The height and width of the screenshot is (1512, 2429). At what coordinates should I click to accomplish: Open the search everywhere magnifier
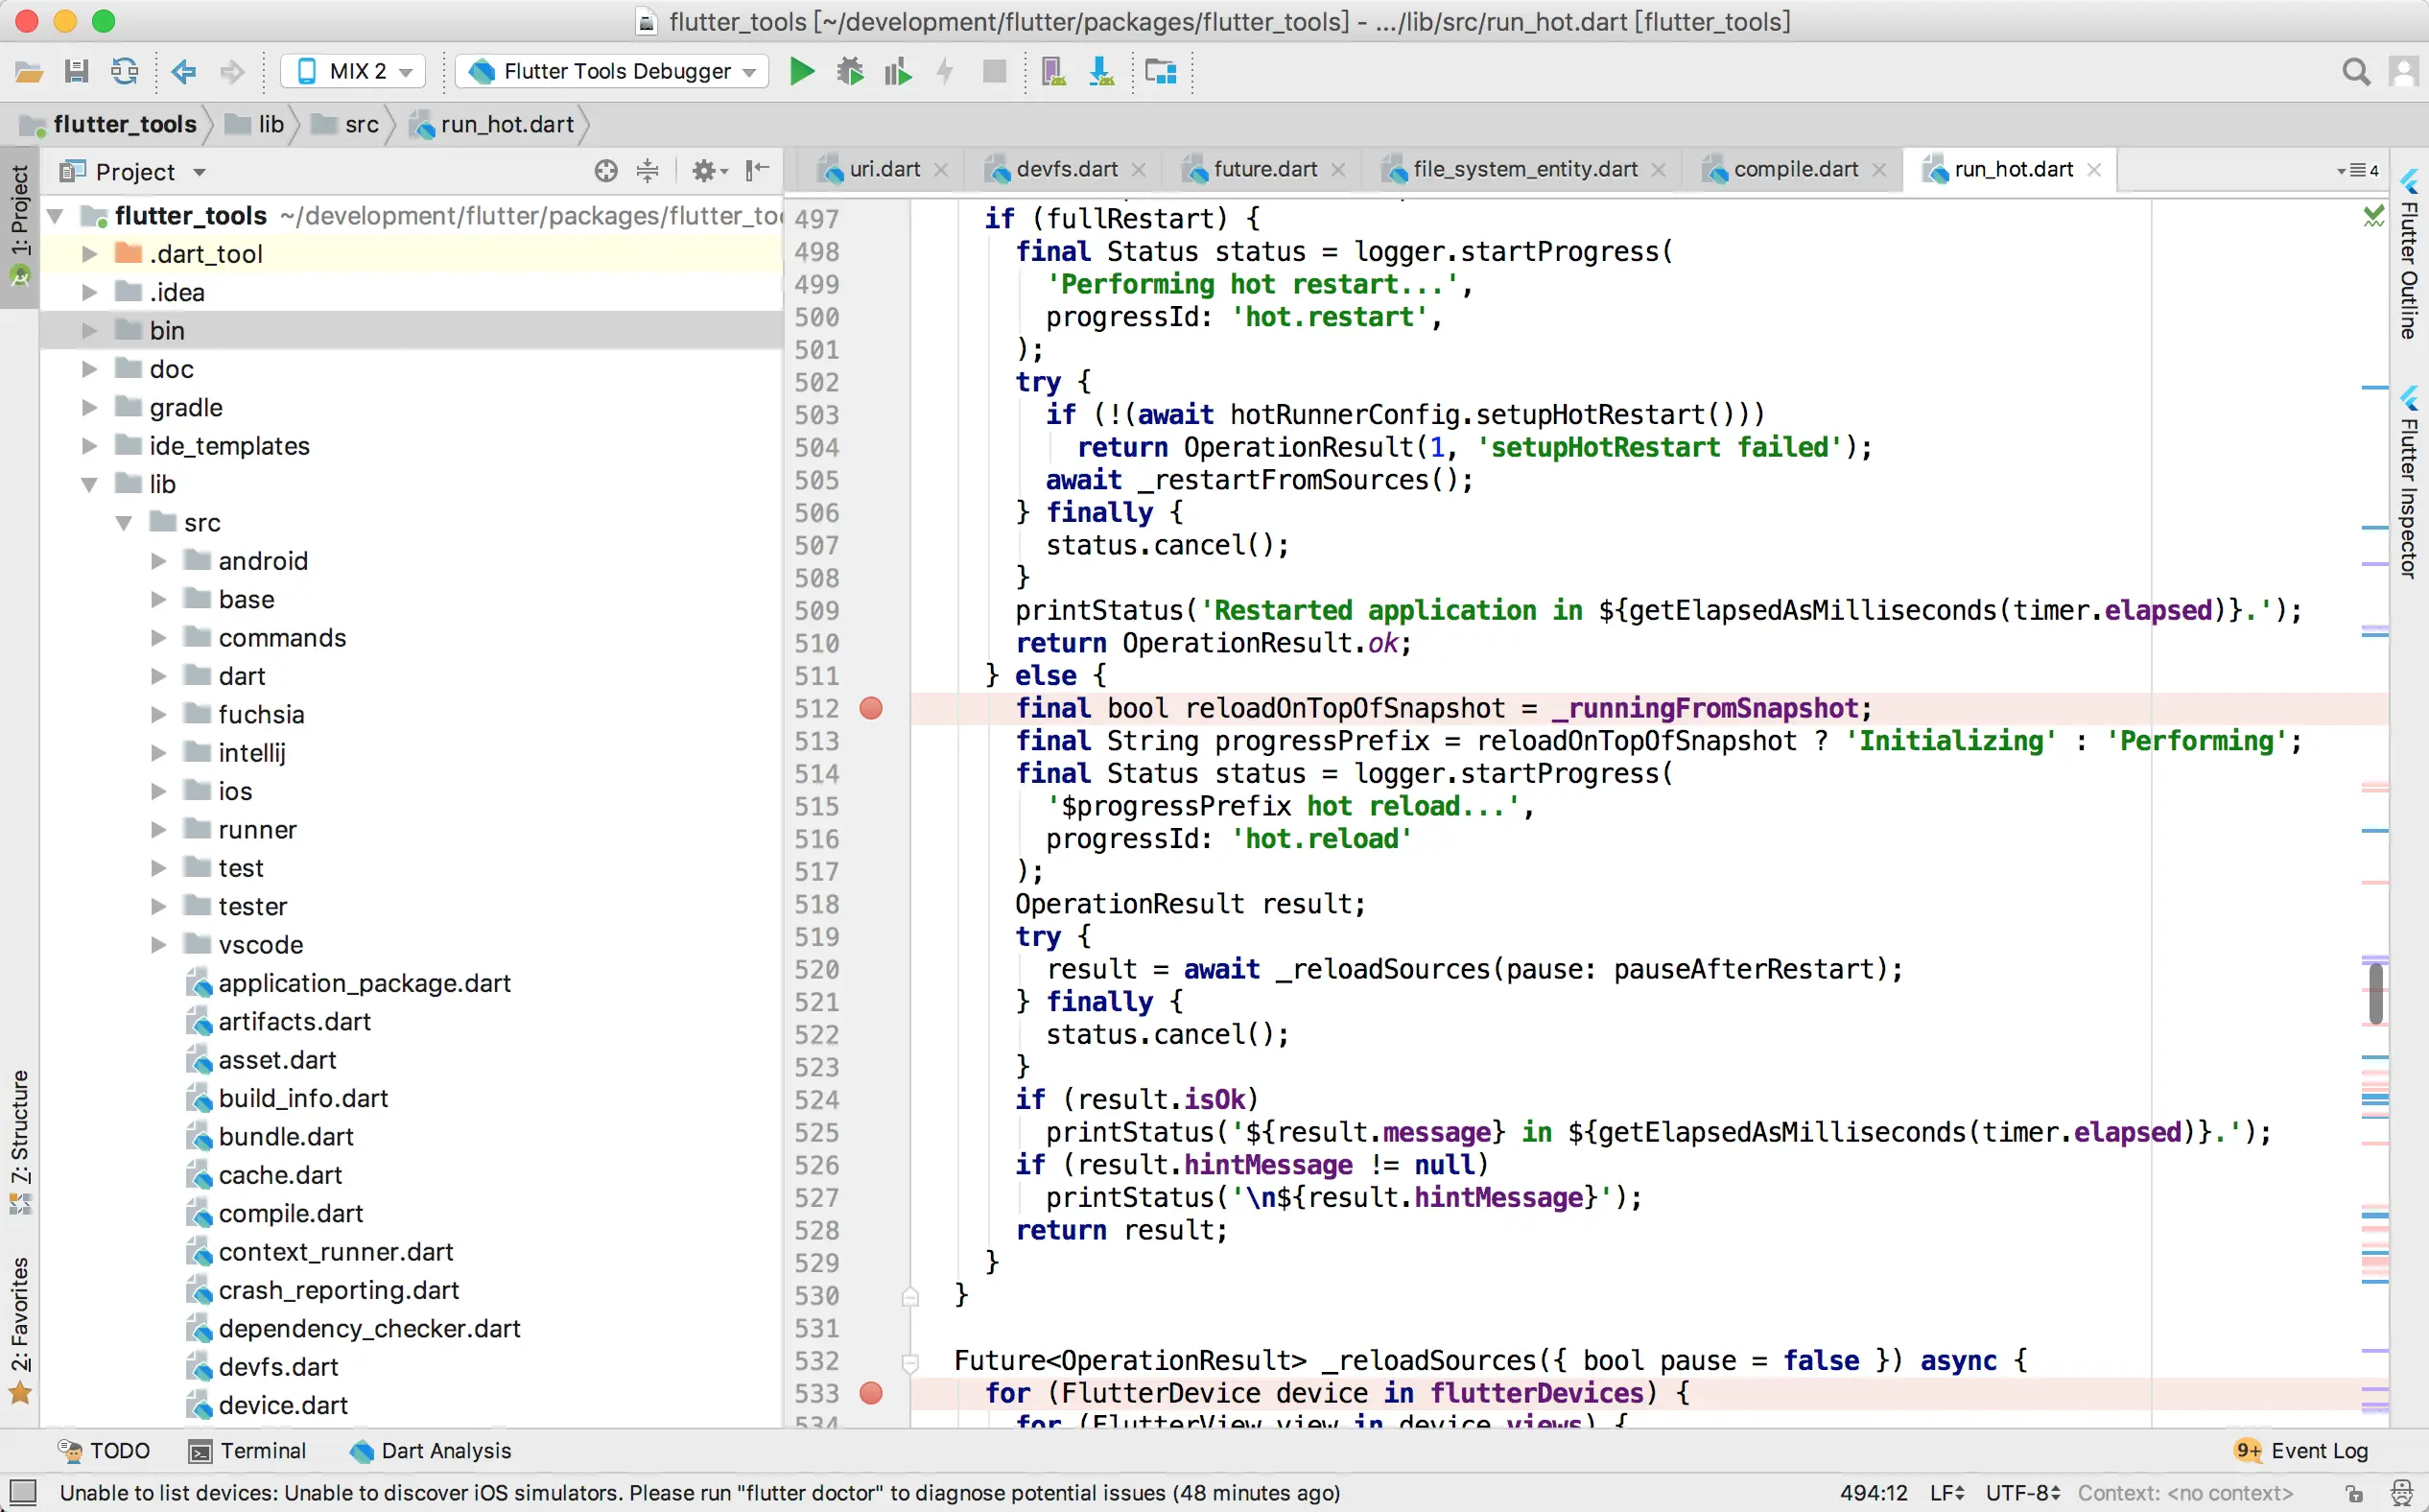[2356, 71]
